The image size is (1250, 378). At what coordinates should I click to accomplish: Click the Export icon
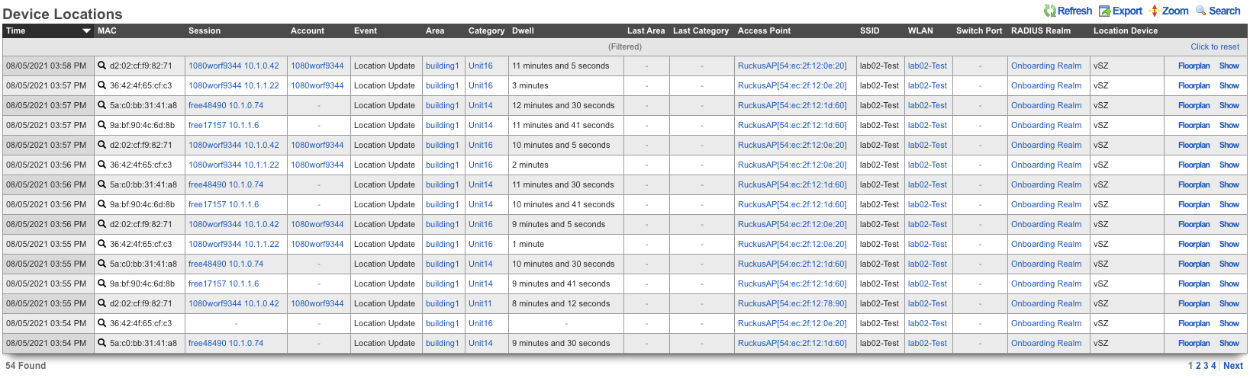coord(1104,11)
